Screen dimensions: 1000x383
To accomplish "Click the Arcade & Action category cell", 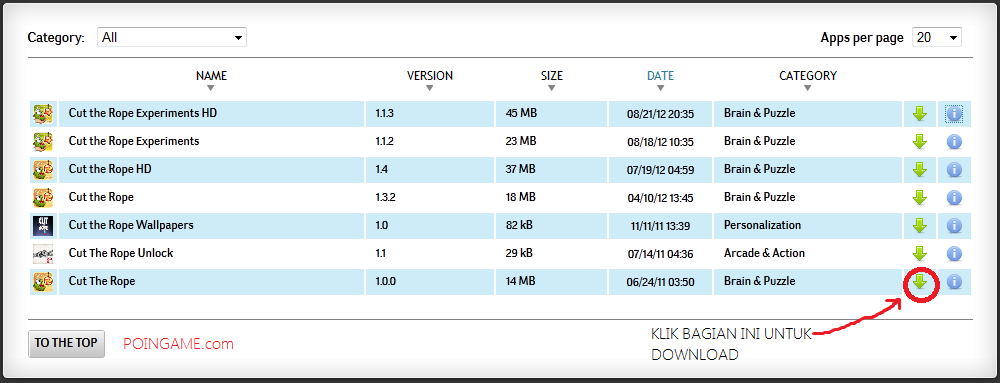I will (x=764, y=254).
